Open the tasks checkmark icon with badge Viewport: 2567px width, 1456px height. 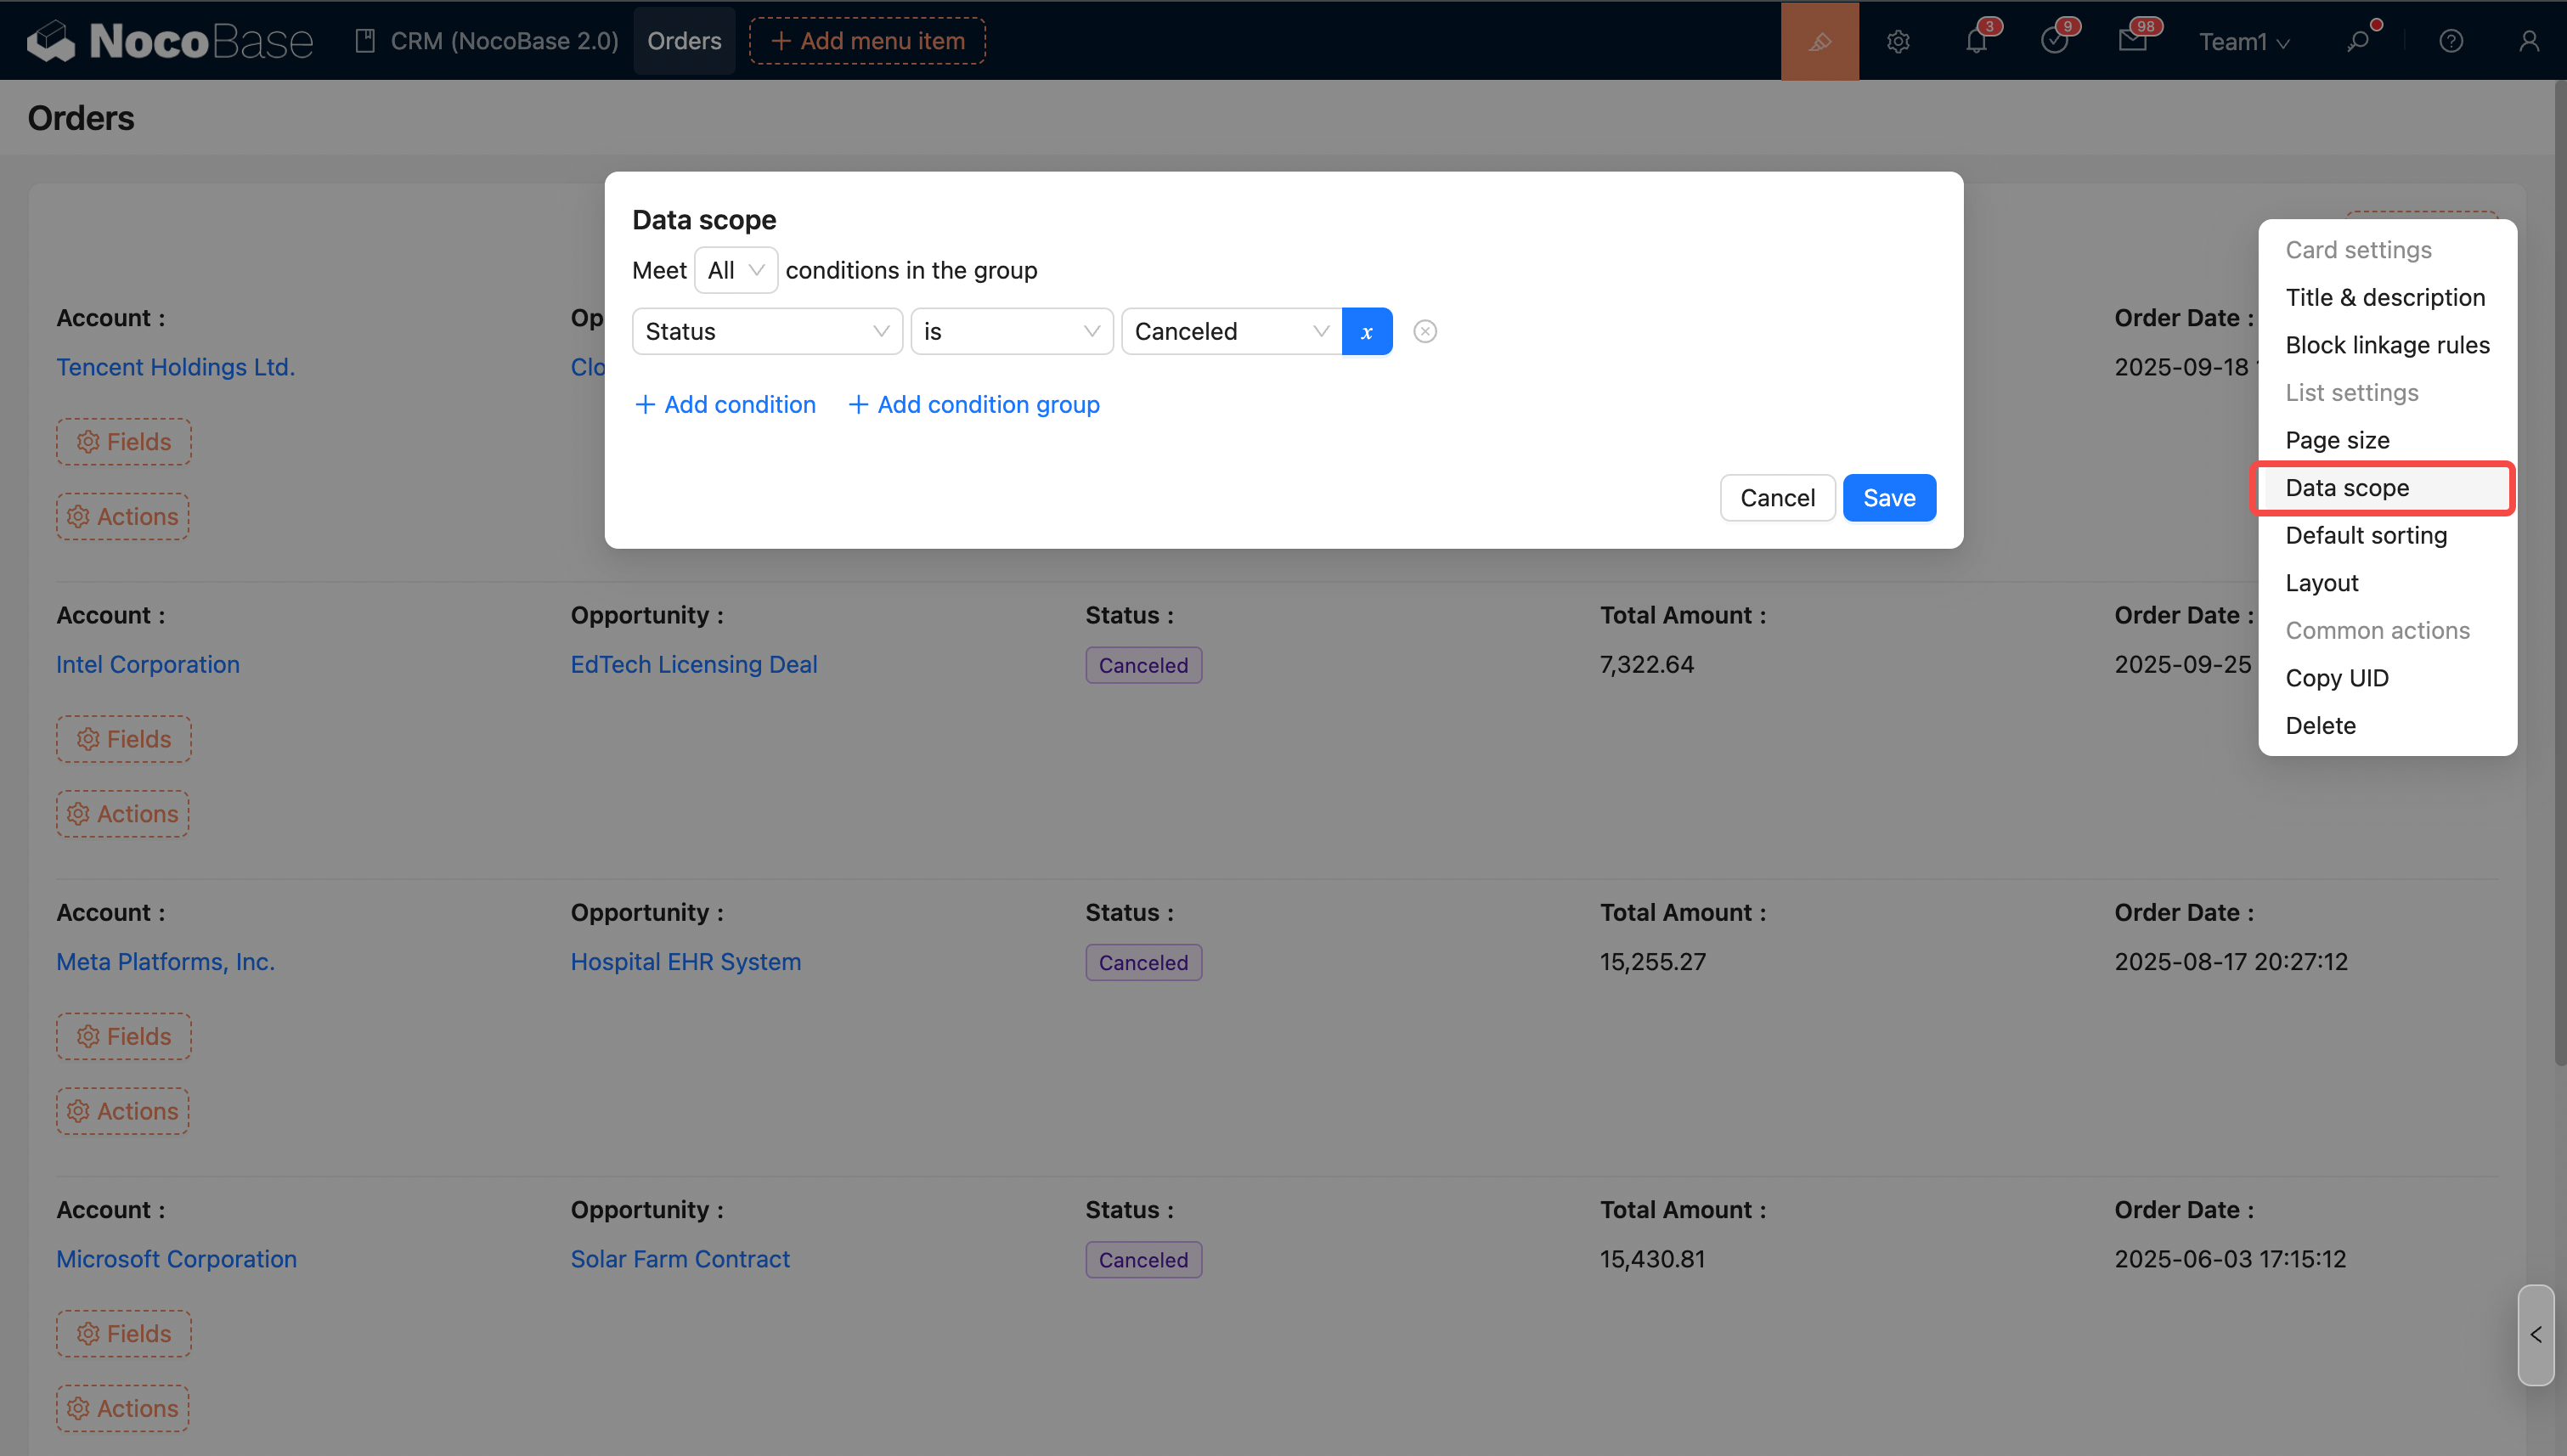[x=2054, y=41]
